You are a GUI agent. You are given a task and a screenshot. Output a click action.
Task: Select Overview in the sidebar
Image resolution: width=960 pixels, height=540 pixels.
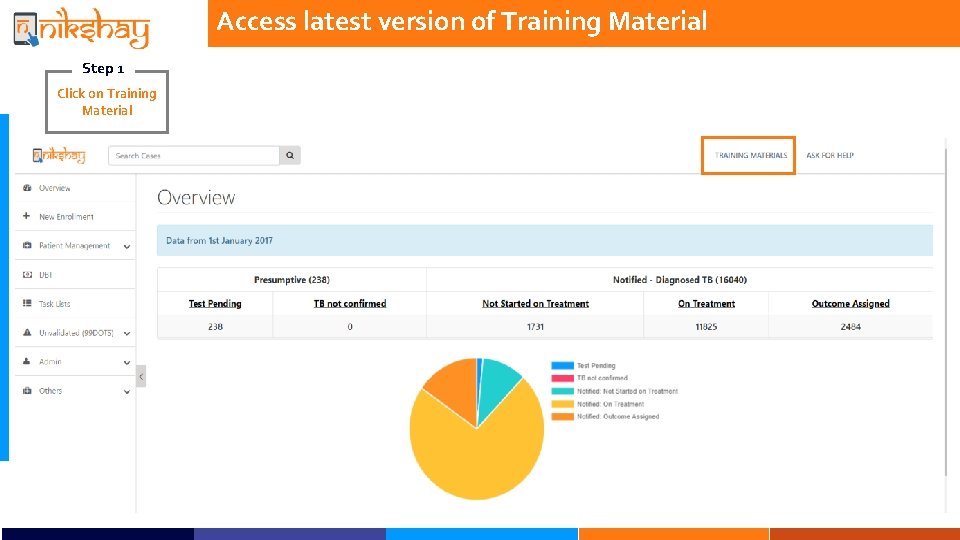(54, 188)
